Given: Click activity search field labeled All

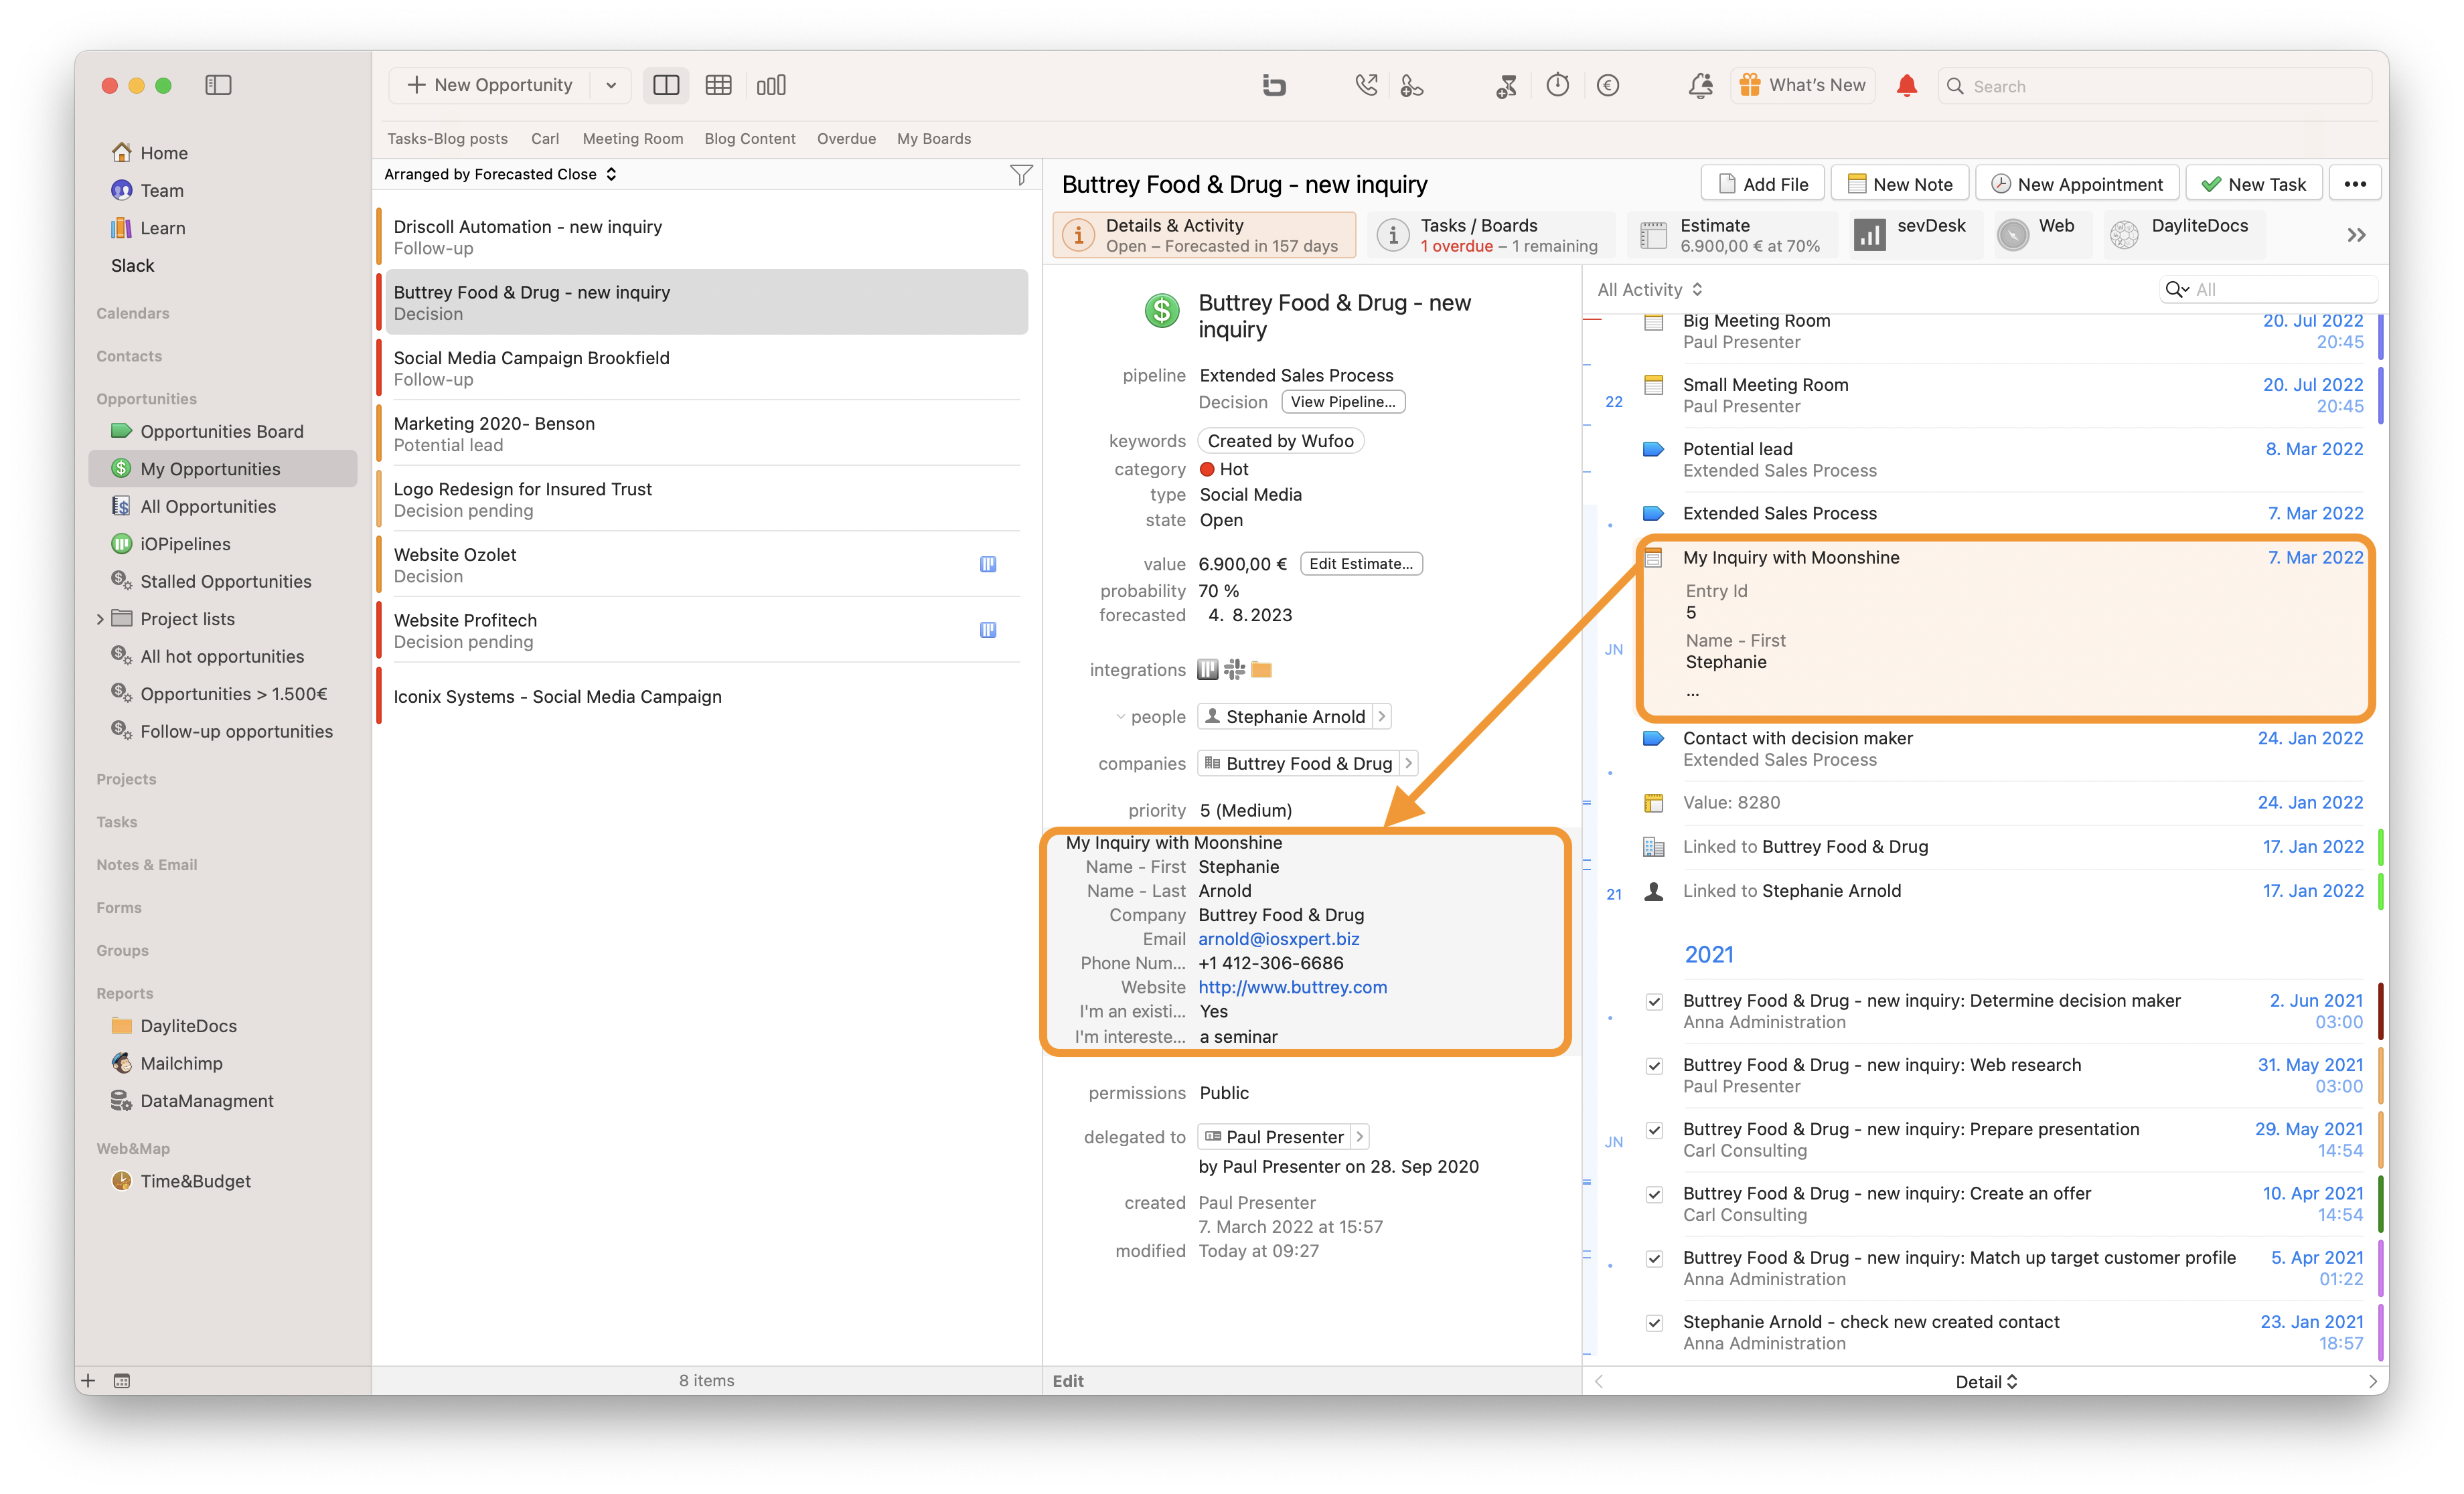Looking at the screenshot, I should point(2268,289).
